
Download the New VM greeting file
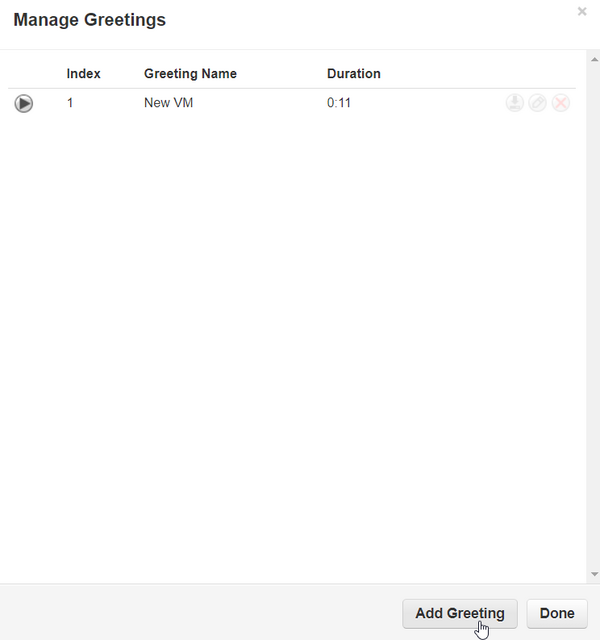514,103
